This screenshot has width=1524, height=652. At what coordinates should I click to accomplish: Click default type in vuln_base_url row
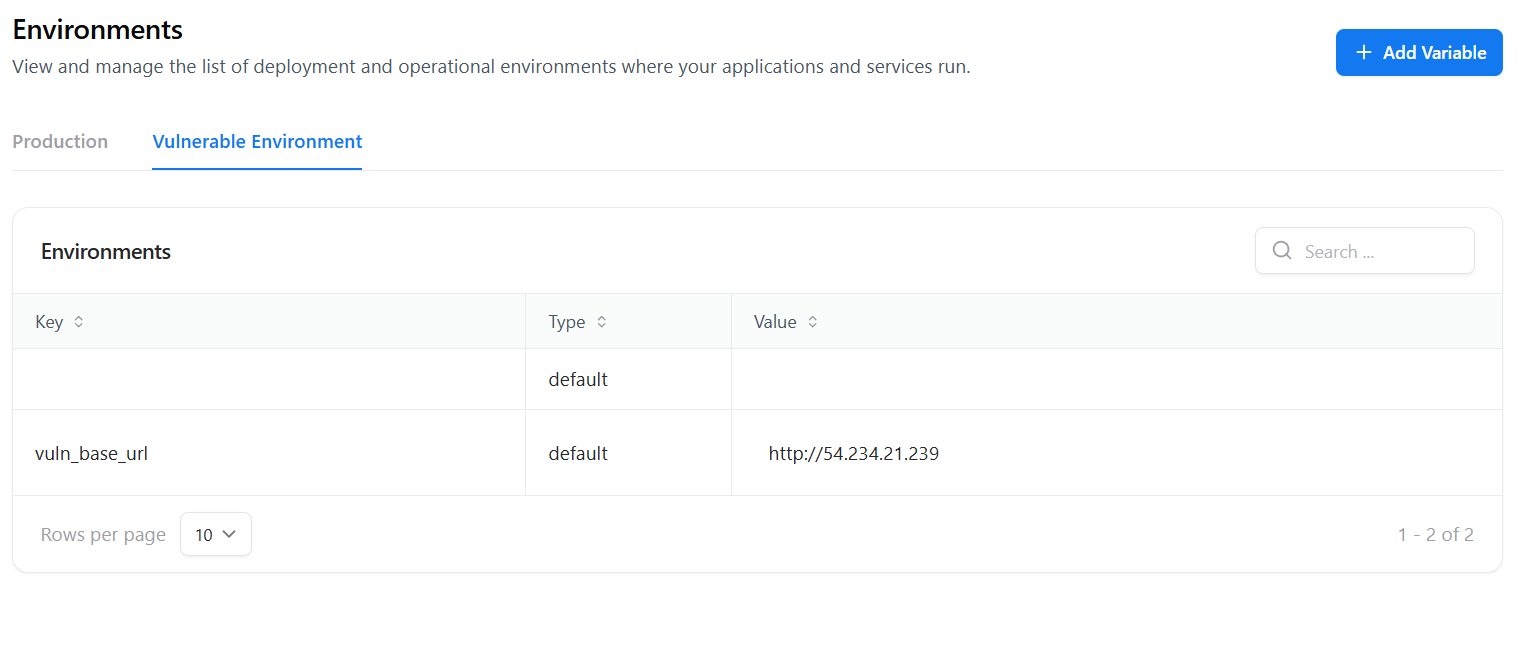578,454
